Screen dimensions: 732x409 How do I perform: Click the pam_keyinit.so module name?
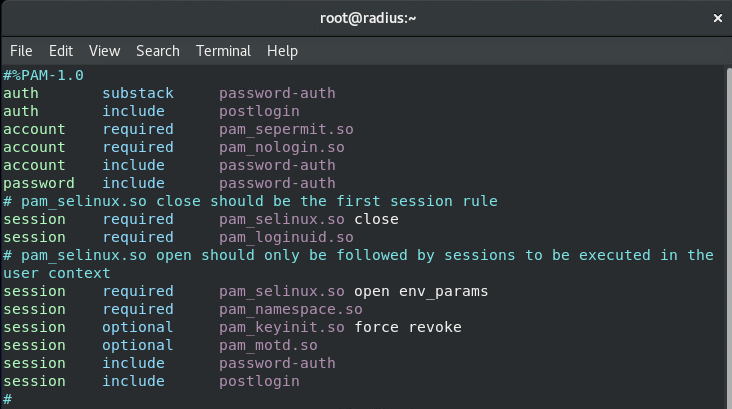click(x=281, y=327)
